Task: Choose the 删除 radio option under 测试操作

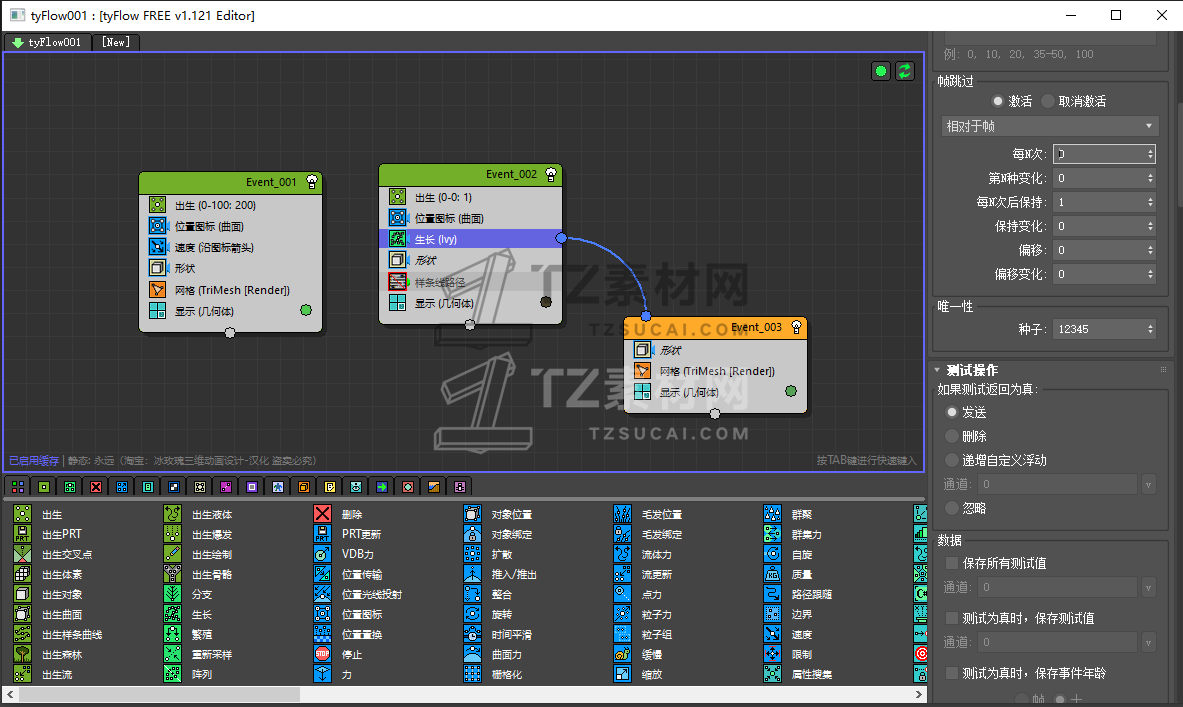Action: [952, 436]
